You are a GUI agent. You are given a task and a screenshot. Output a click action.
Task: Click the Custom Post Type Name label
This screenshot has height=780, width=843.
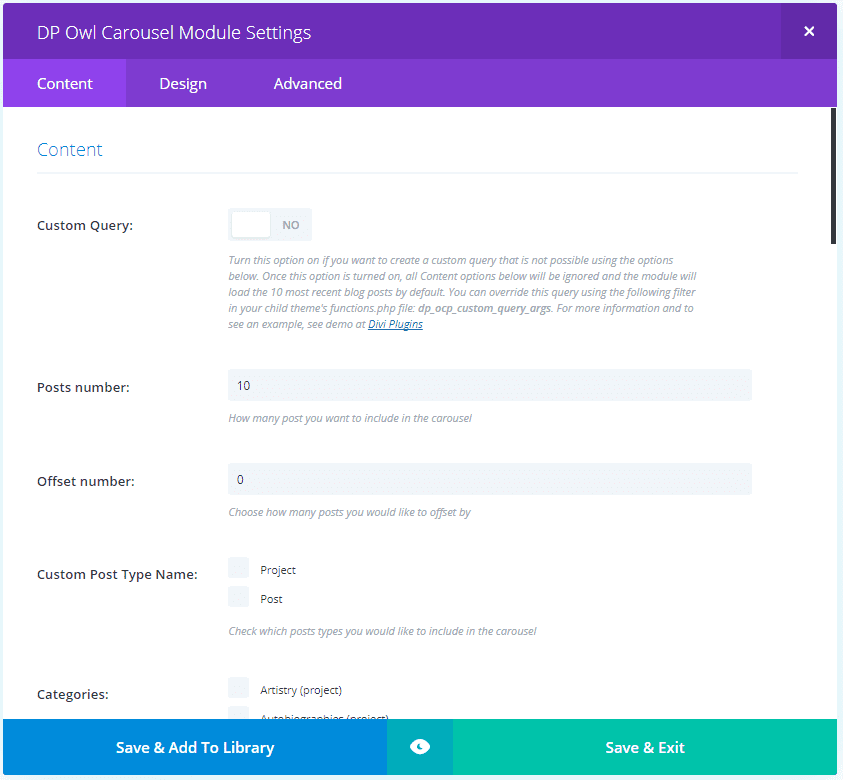[x=117, y=575]
